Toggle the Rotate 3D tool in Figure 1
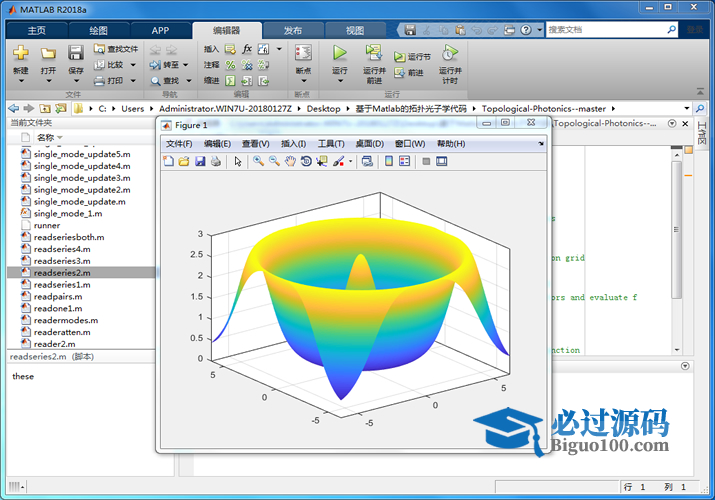The height and width of the screenshot is (500, 715). 306,161
